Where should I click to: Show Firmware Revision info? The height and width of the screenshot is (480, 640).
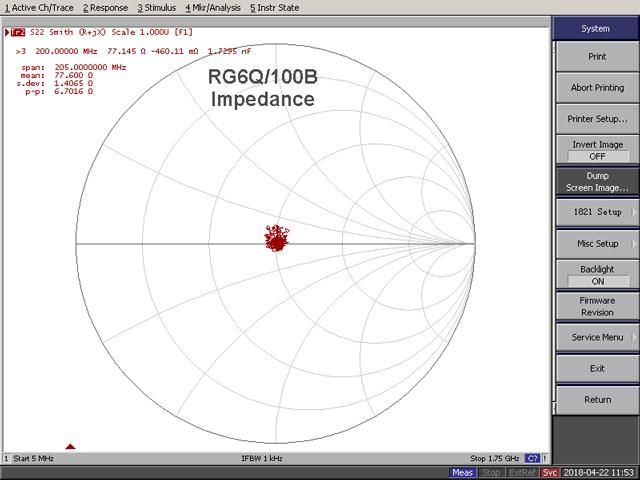[597, 306]
